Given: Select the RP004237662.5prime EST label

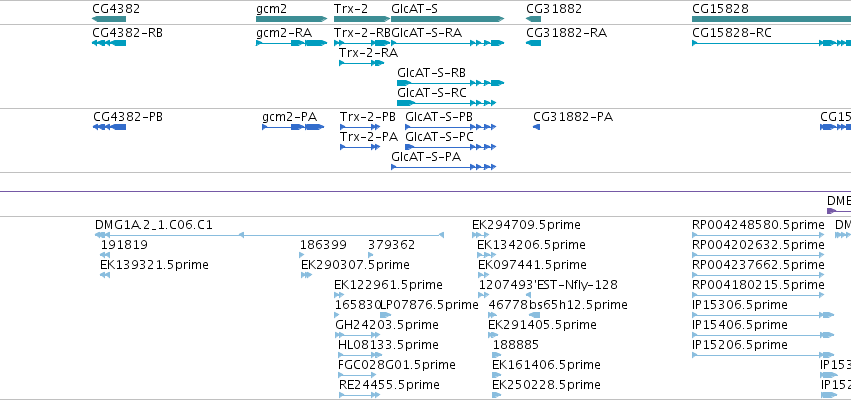Looking at the screenshot, I should tap(758, 265).
